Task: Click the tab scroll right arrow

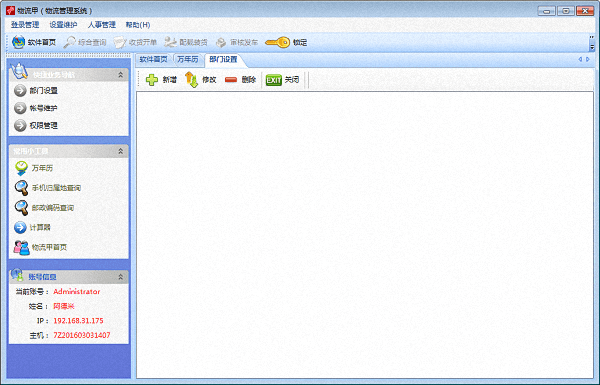Action: tap(588, 59)
